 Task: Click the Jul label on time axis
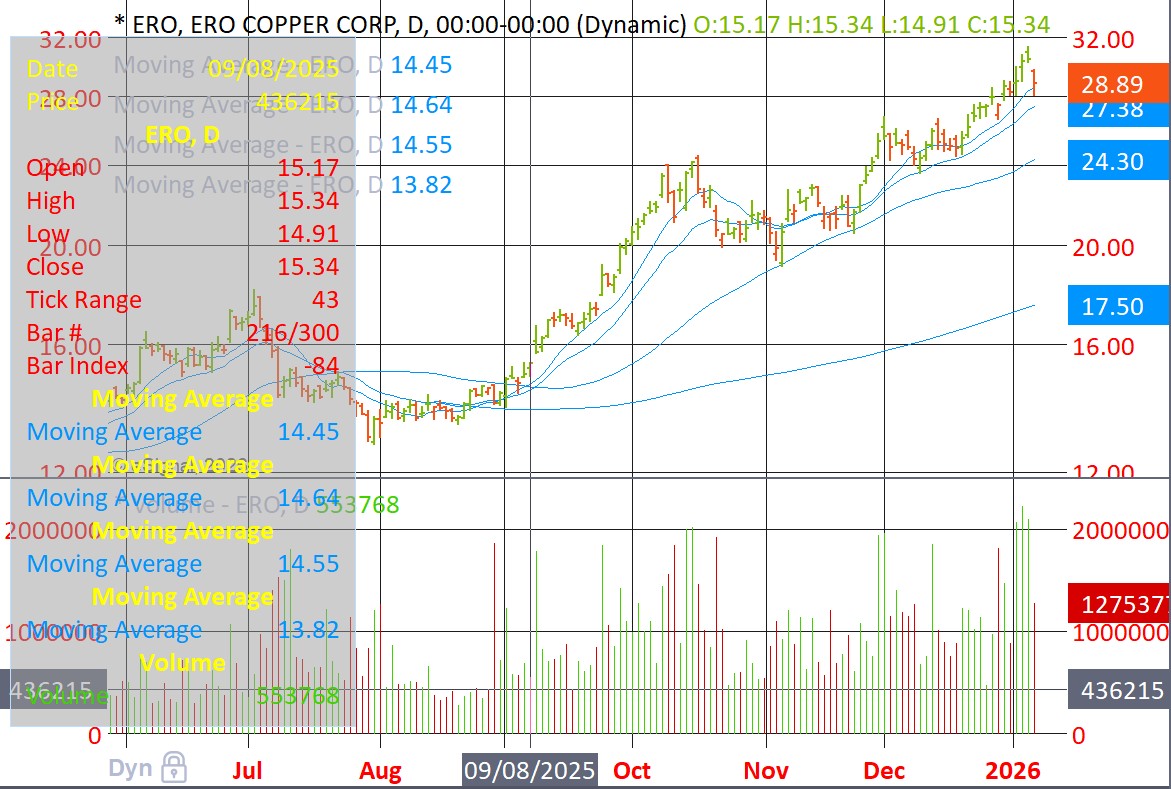pyautogui.click(x=247, y=770)
